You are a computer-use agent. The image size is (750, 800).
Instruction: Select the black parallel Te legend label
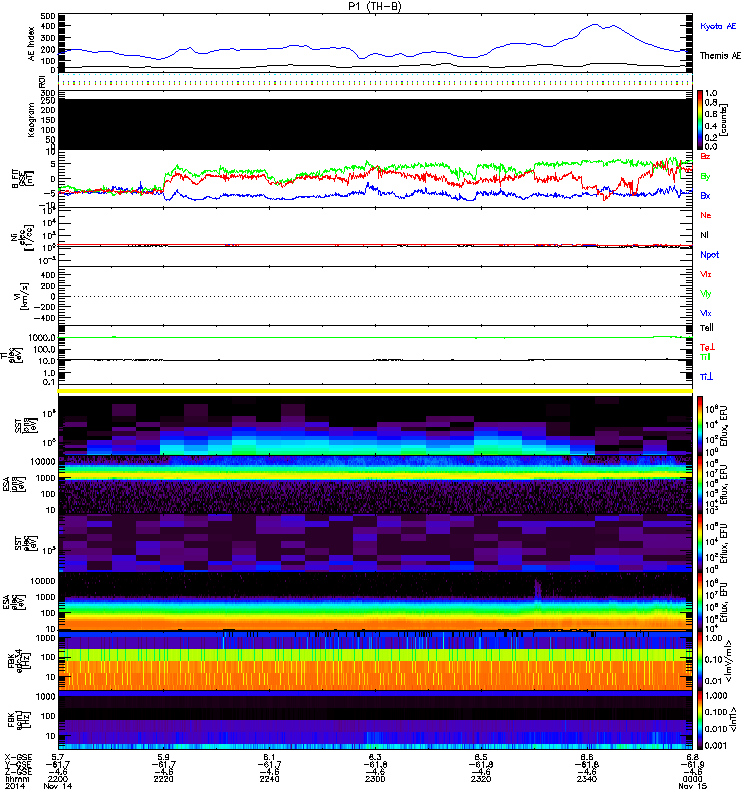pyautogui.click(x=707, y=328)
